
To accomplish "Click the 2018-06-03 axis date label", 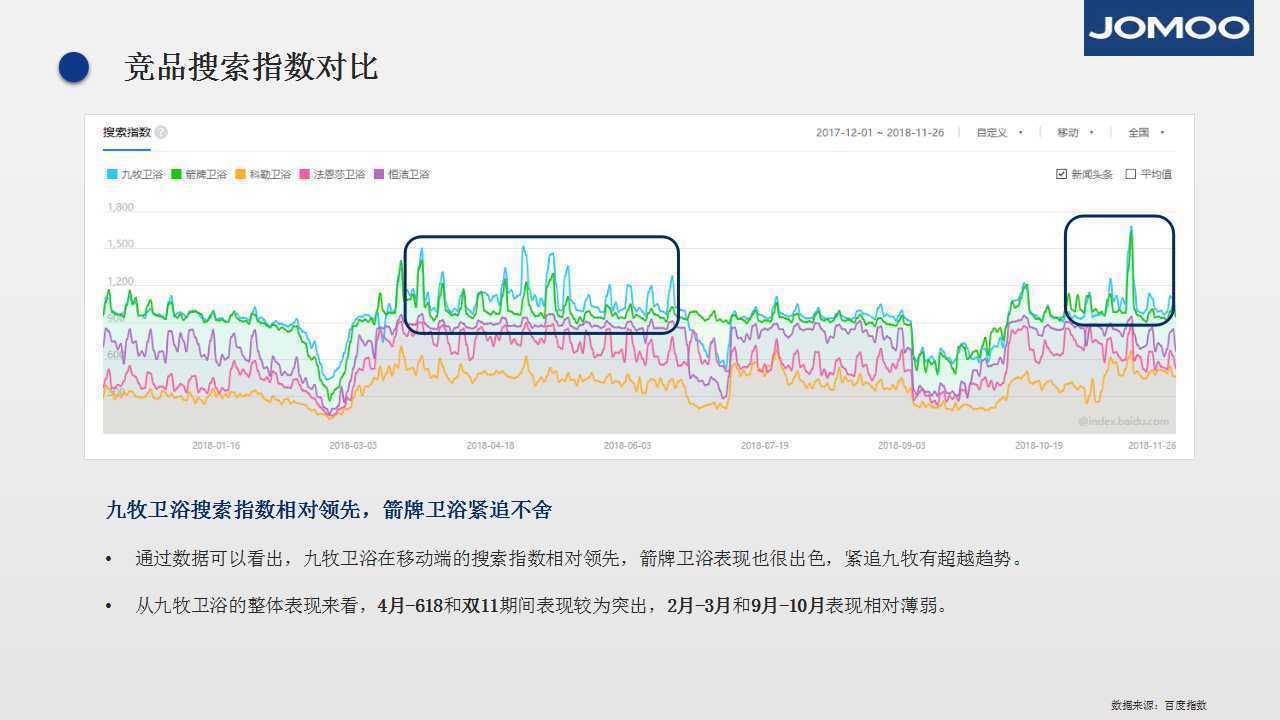I will coord(627,446).
